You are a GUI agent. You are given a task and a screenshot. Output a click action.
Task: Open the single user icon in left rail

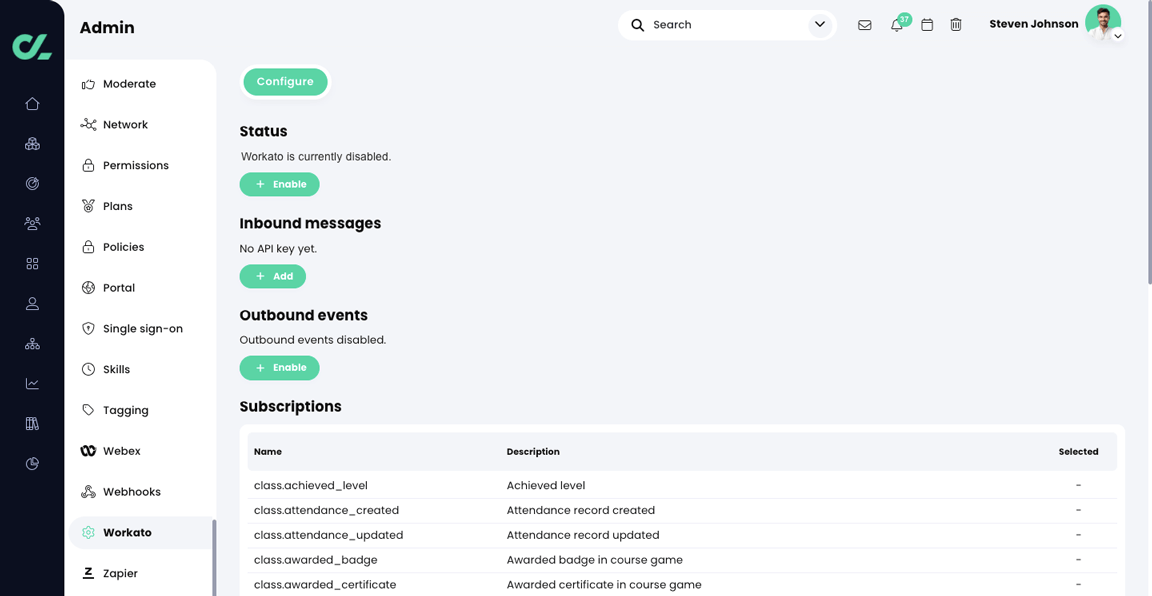tap(32, 304)
